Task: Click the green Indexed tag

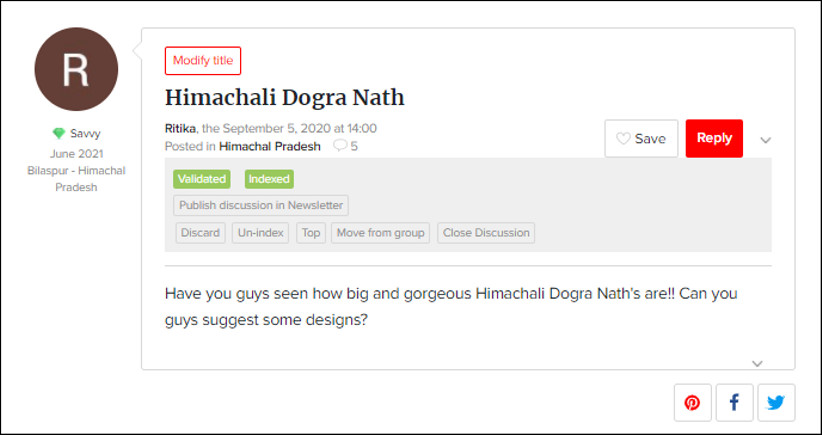Action: (x=269, y=179)
